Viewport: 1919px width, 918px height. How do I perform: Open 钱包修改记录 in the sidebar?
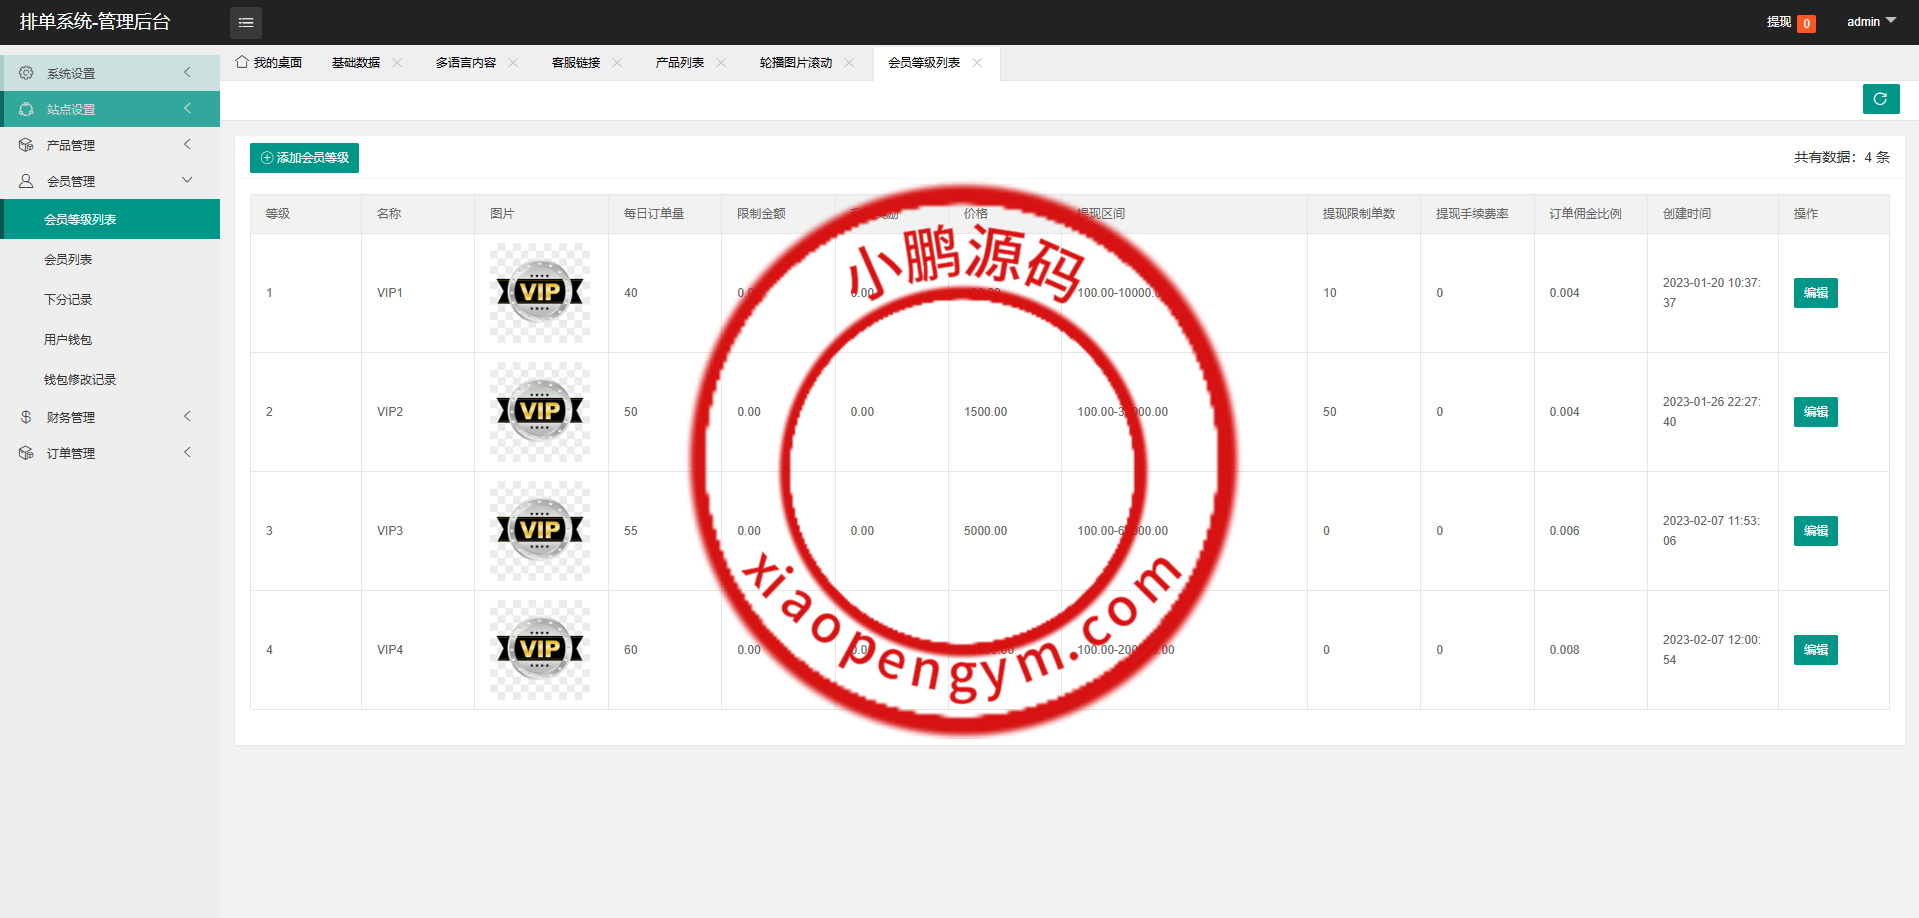(80, 380)
